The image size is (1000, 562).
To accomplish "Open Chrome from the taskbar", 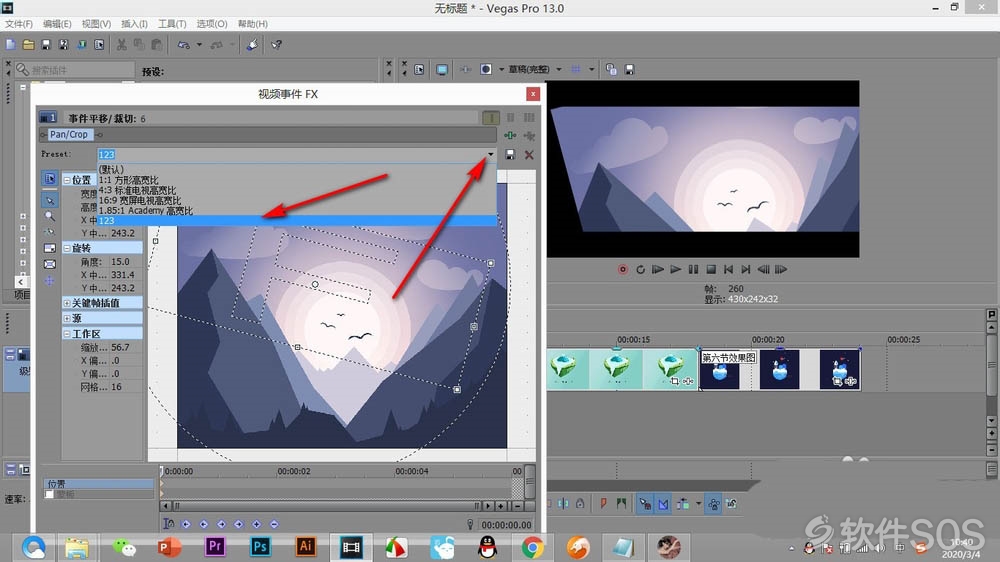I will pos(533,547).
